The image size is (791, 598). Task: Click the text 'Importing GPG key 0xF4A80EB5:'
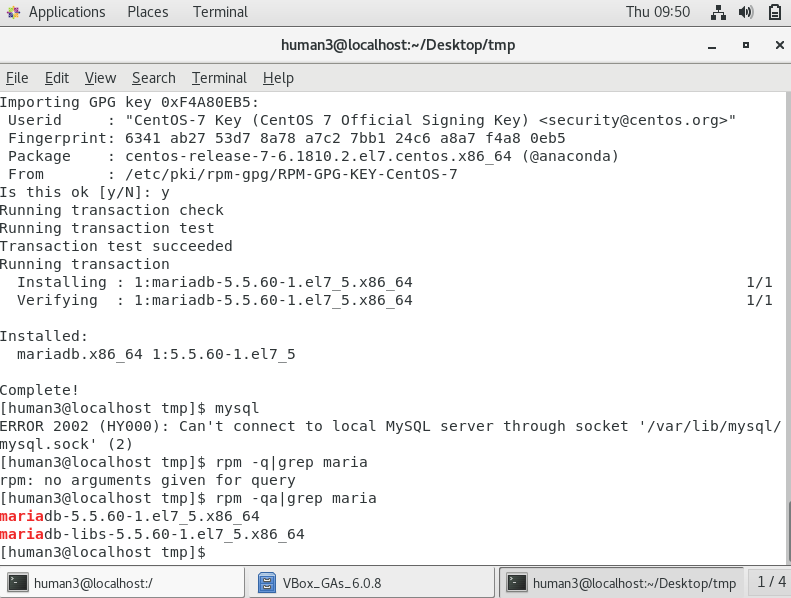pos(129,102)
